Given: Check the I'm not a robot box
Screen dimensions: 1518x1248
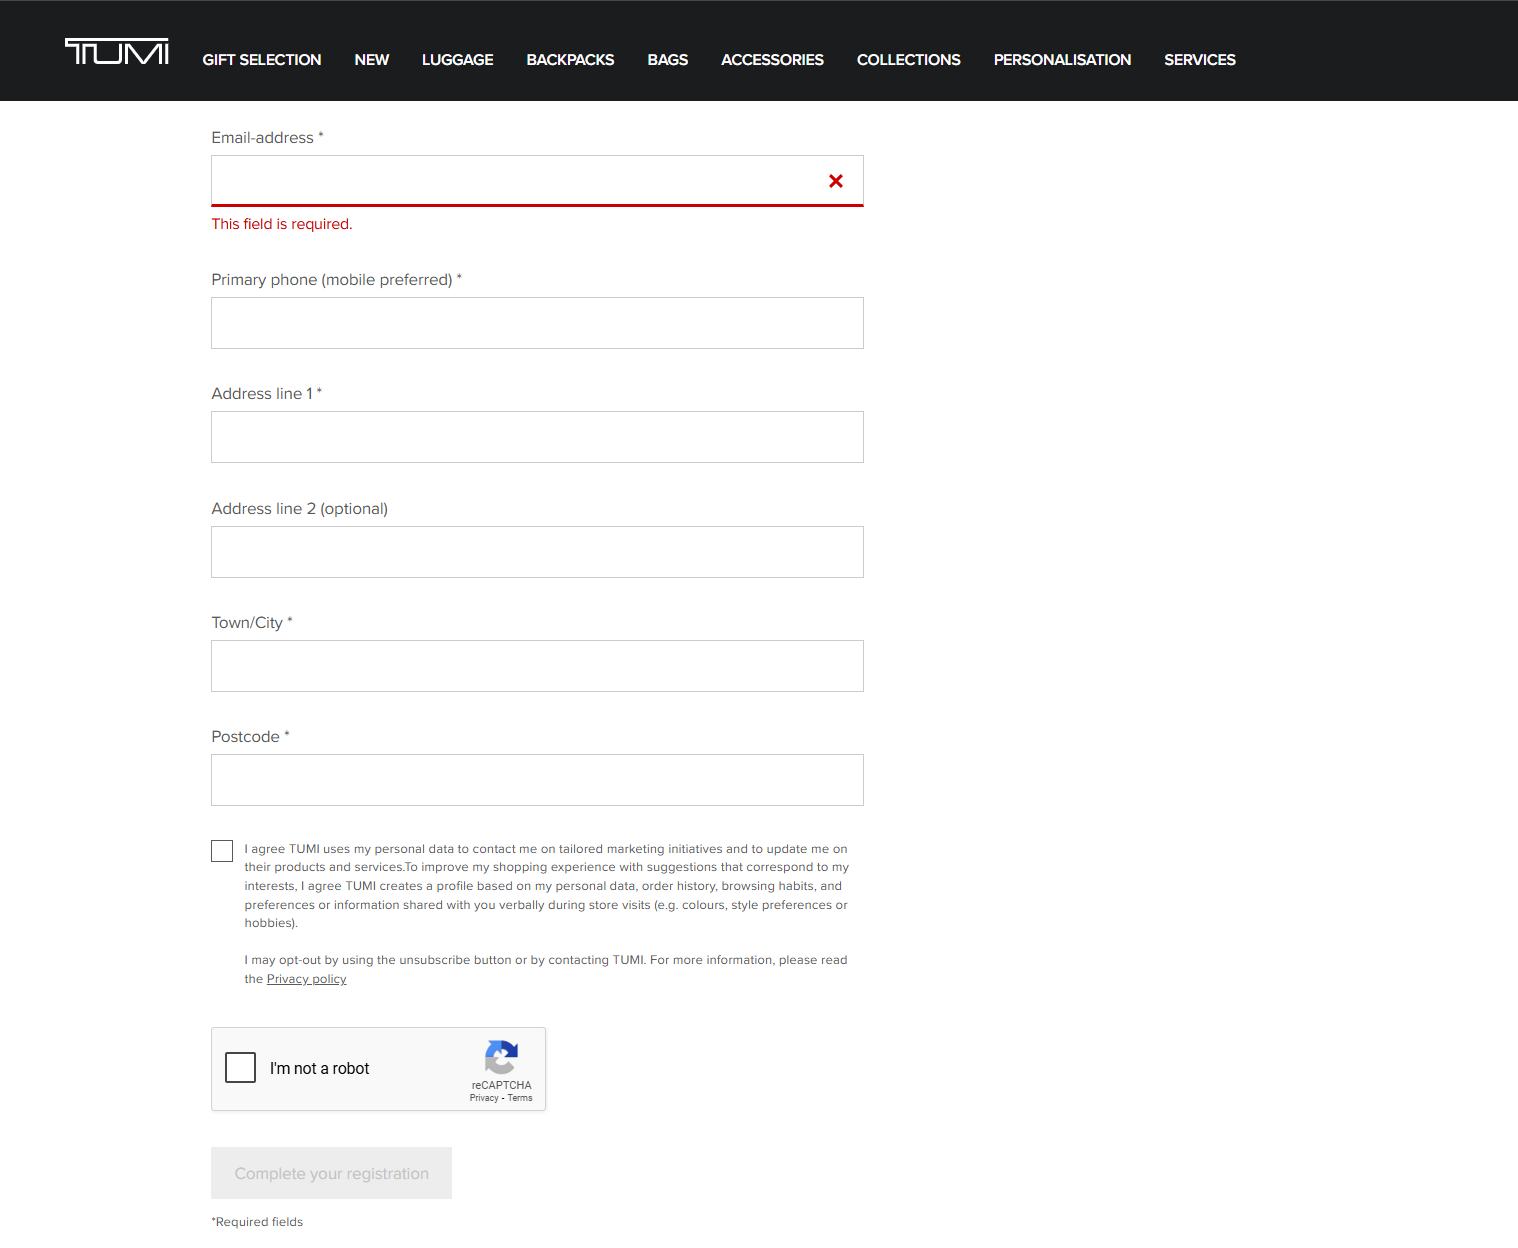Looking at the screenshot, I should point(241,1068).
